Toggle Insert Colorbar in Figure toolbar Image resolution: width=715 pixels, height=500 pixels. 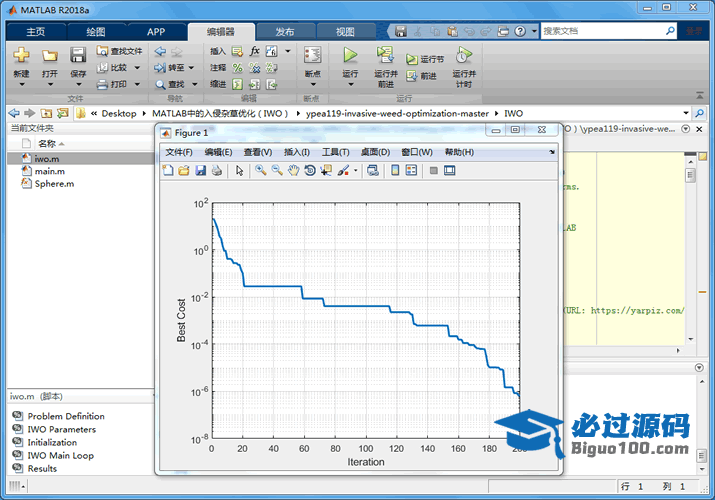(395, 171)
